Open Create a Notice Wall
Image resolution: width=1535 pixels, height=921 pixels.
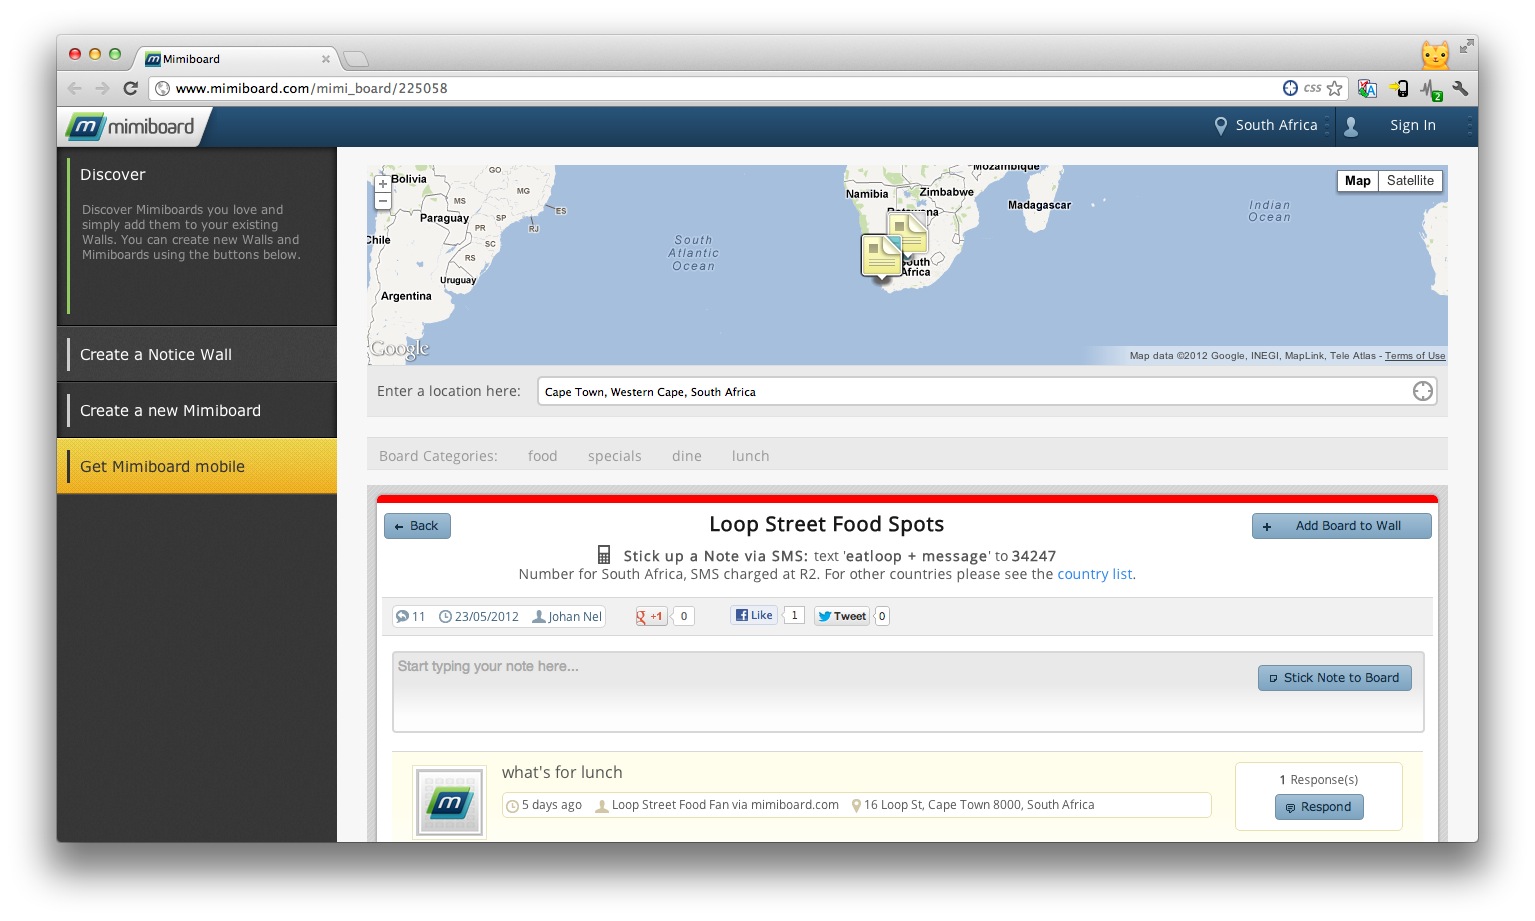click(197, 355)
